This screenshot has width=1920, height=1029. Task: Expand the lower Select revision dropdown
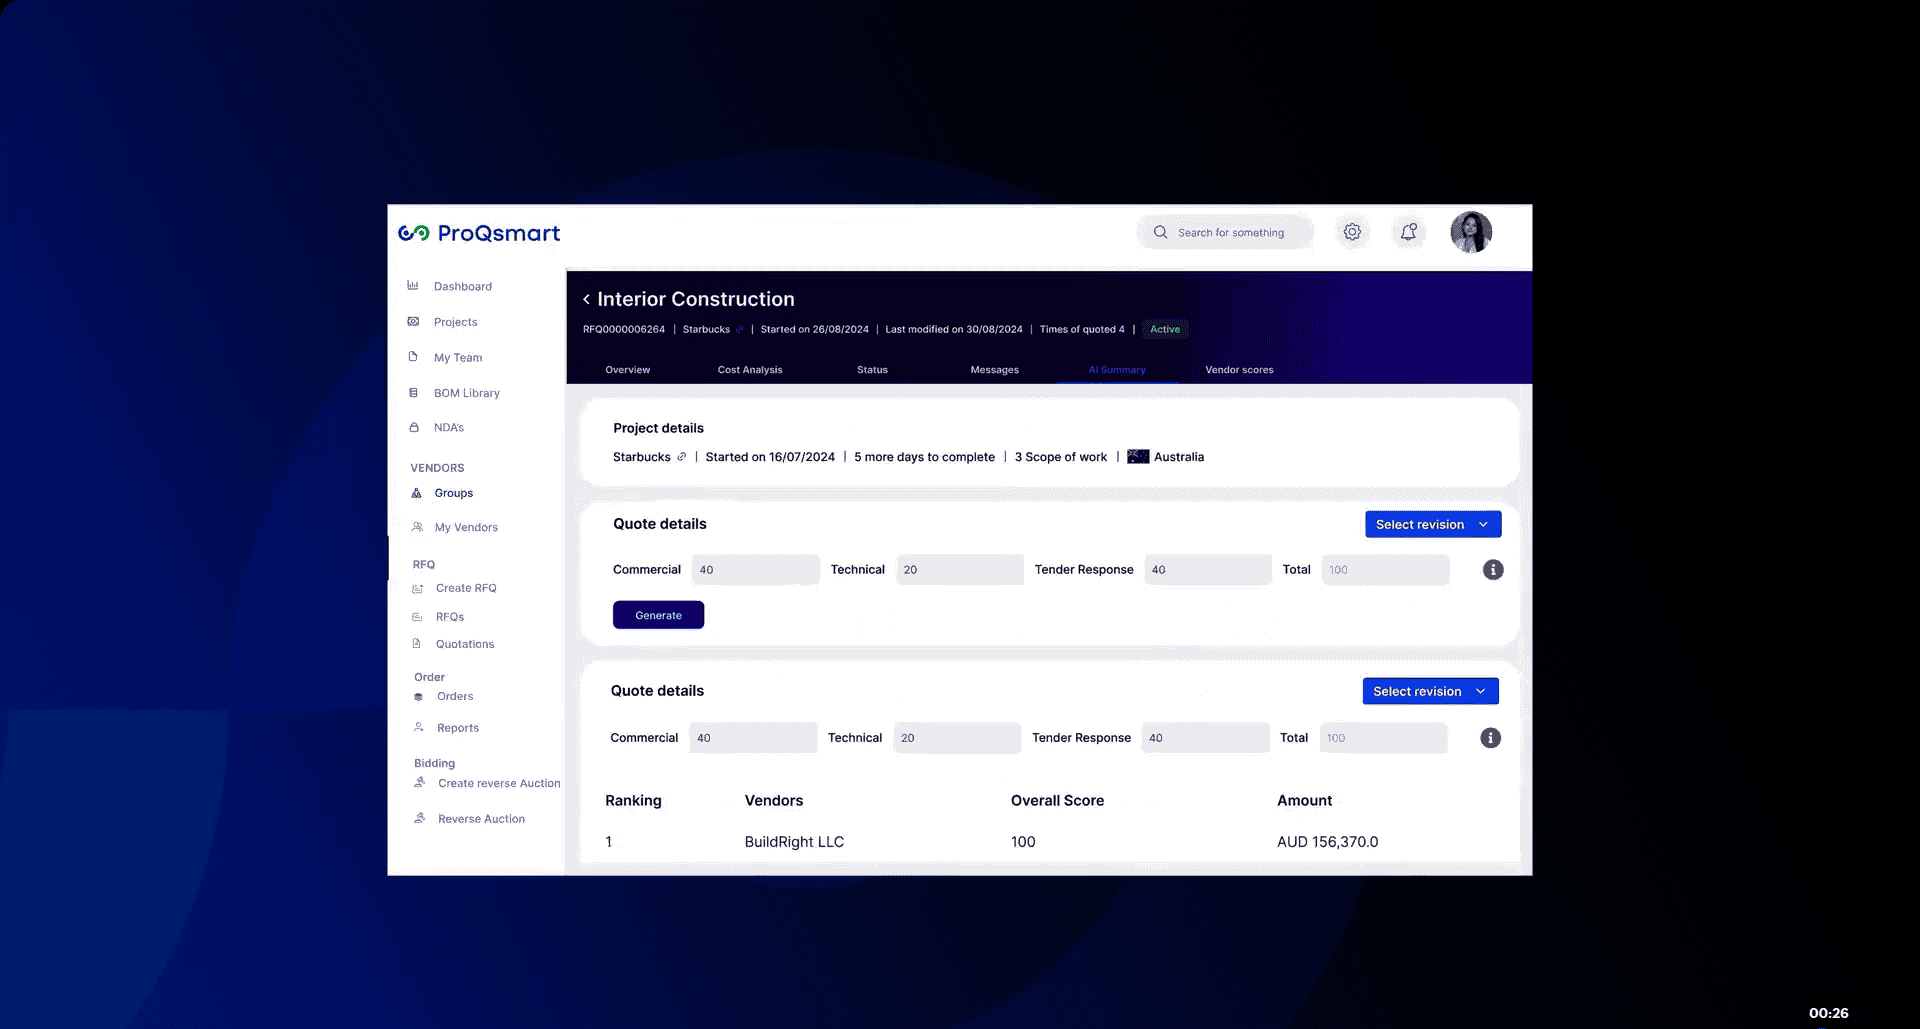[x=1430, y=690]
